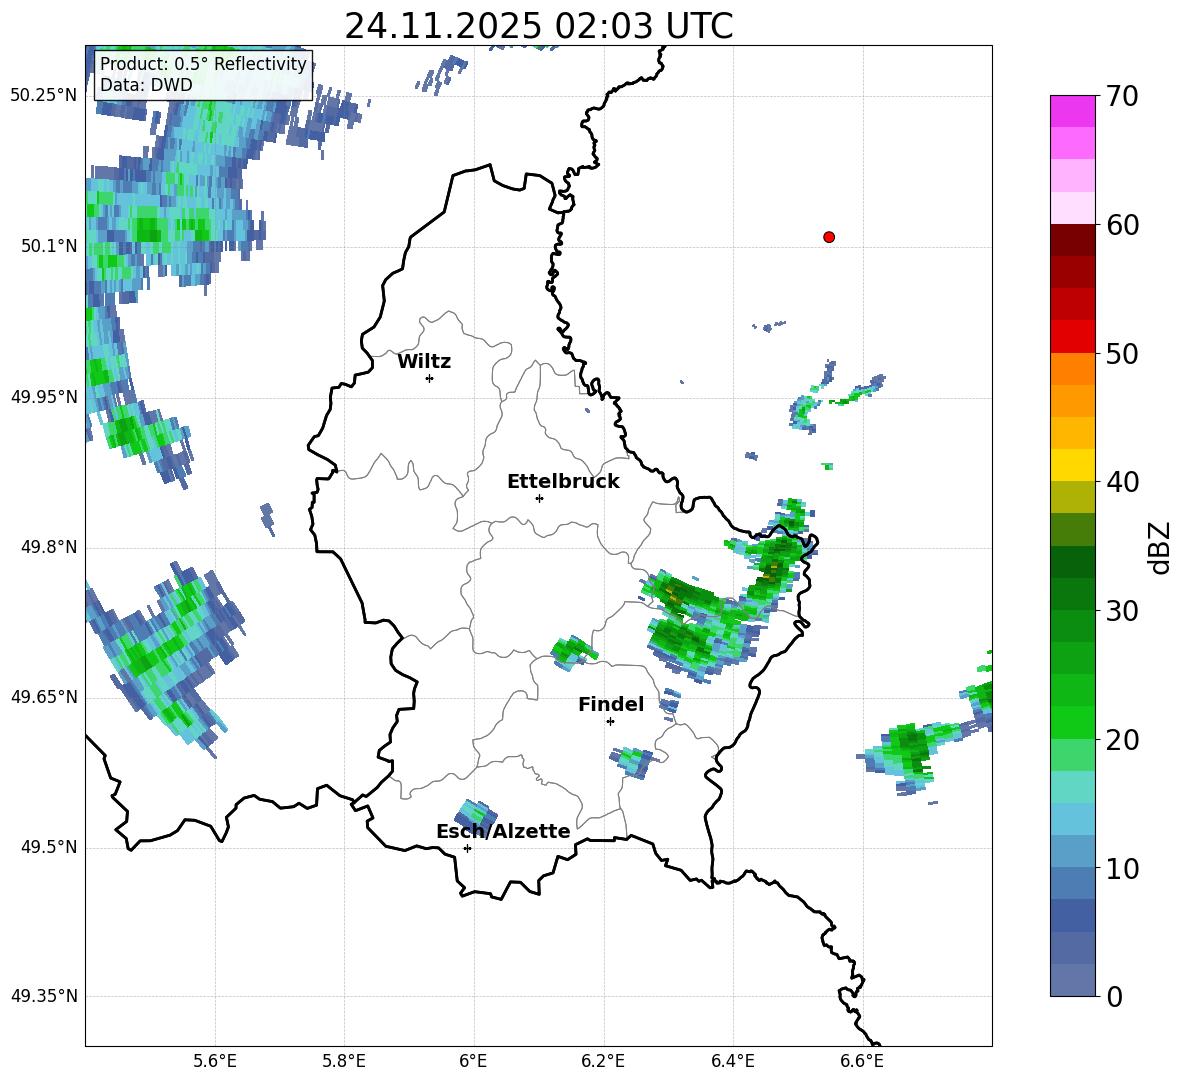
Task: Click the Wiltz city label
Action: tap(424, 362)
